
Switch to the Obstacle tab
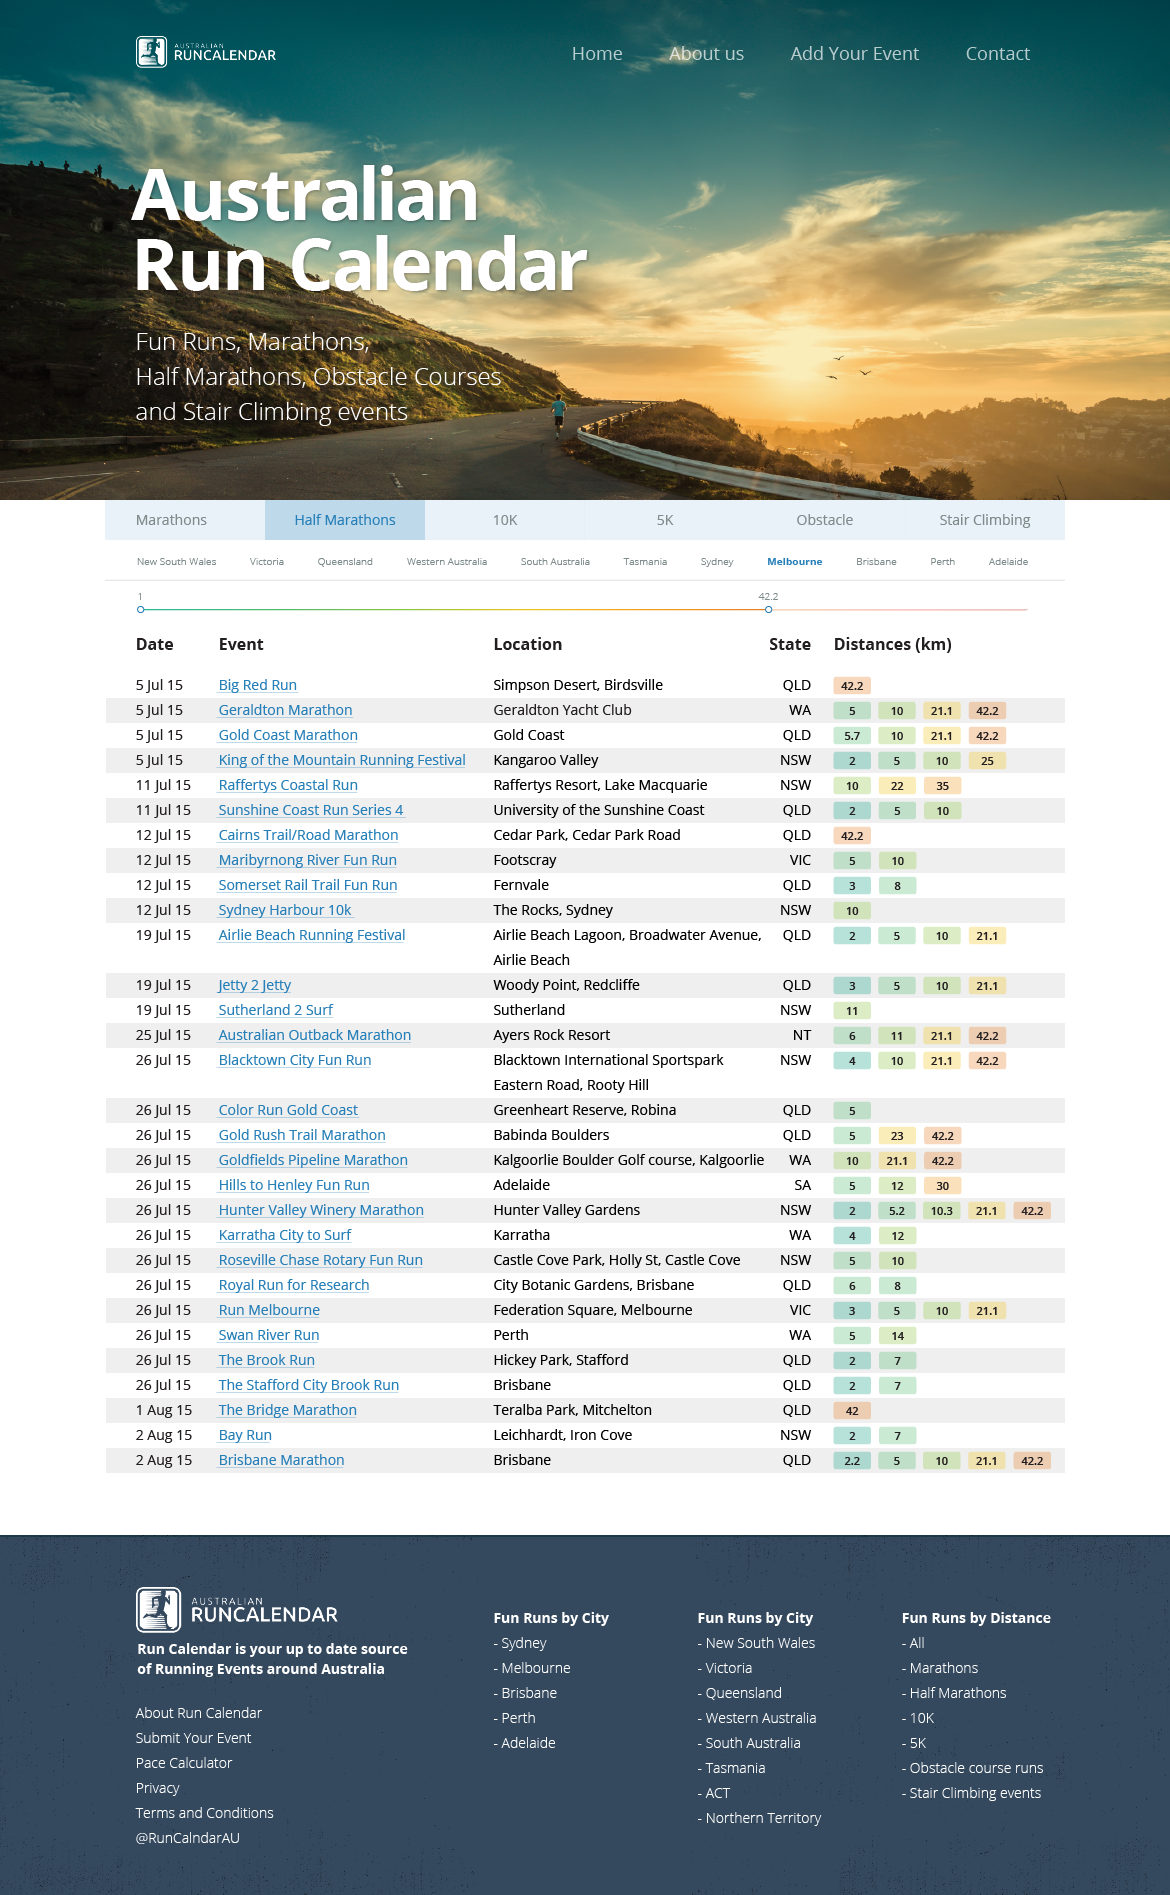[x=824, y=520]
